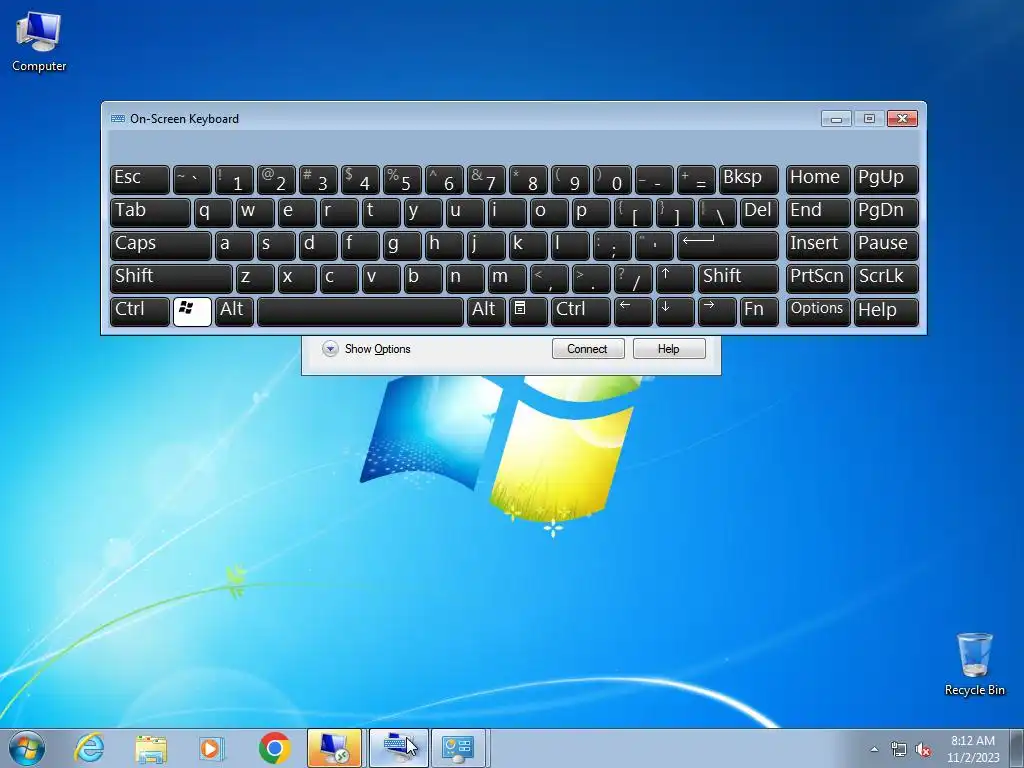The width and height of the screenshot is (1024, 768).
Task: Click the Home key
Action: 818,179
